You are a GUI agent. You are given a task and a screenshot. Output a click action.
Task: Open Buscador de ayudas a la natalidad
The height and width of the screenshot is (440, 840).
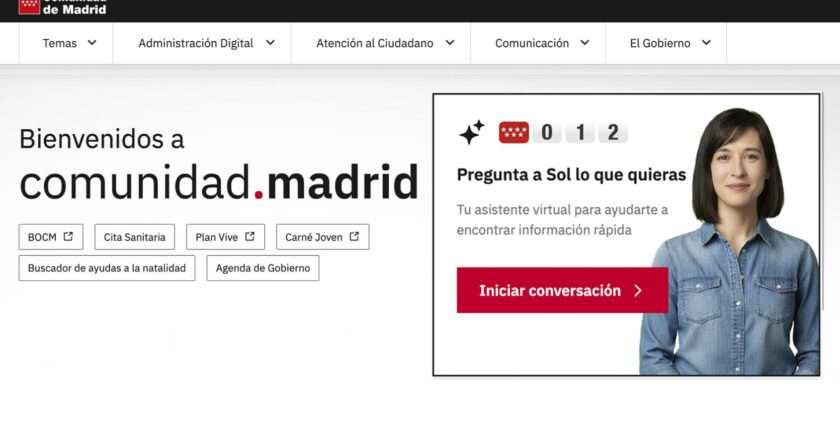pyautogui.click(x=107, y=268)
